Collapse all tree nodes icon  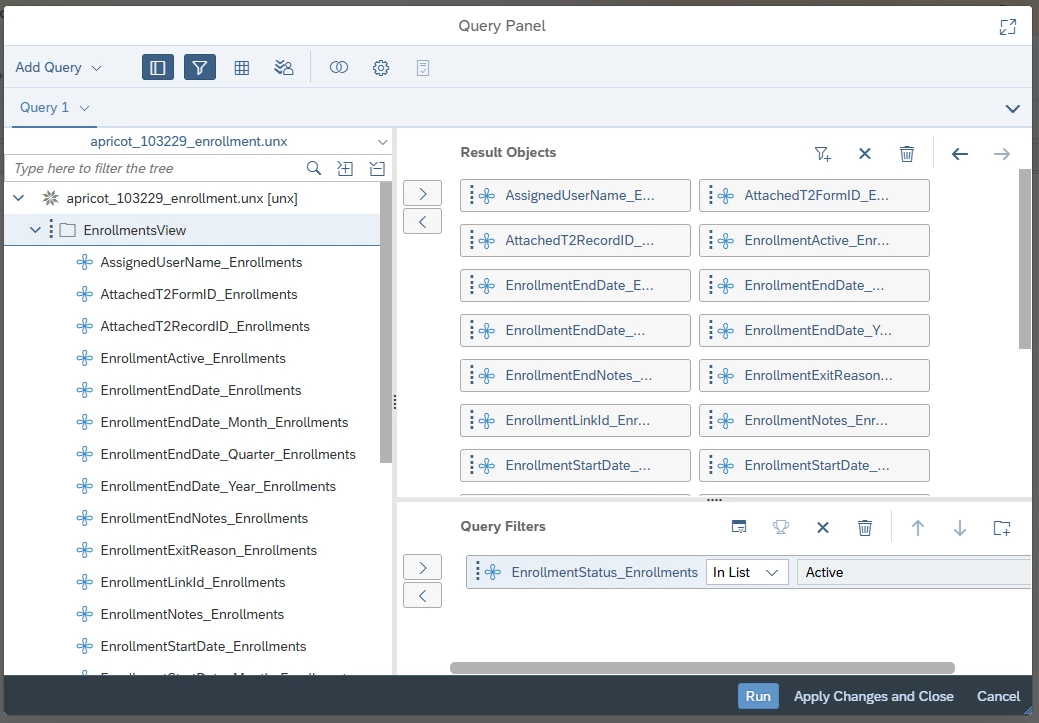[x=377, y=168]
